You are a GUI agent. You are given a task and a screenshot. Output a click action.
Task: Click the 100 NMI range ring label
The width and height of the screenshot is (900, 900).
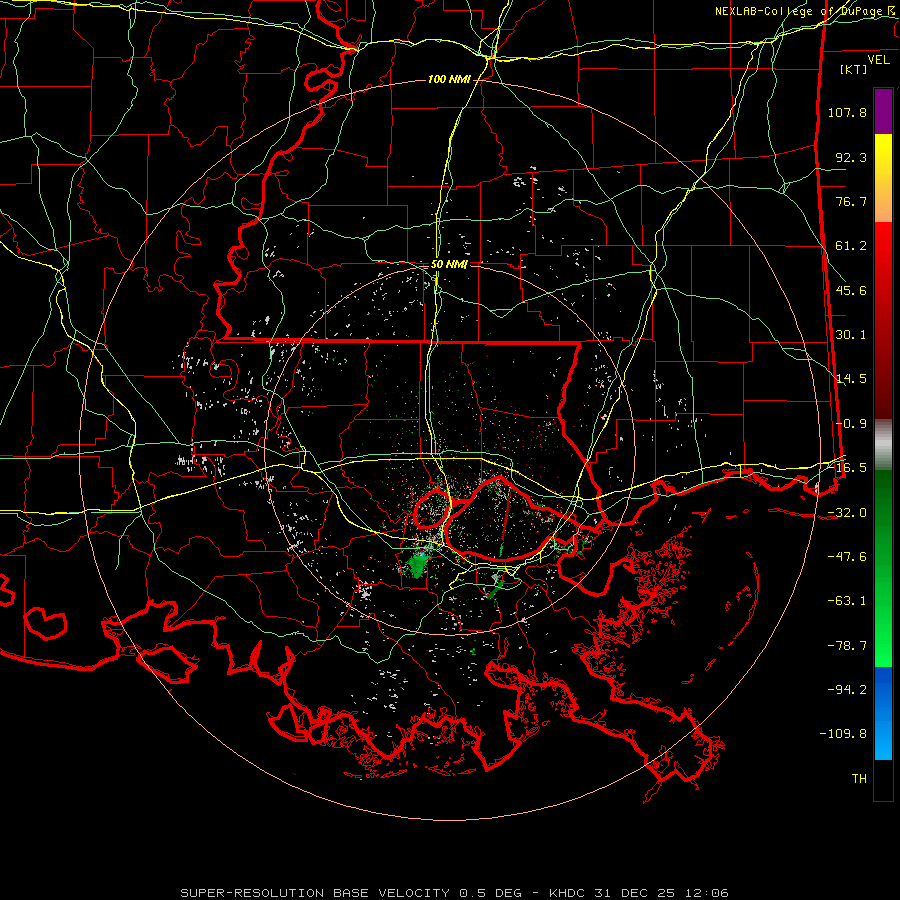449,79
